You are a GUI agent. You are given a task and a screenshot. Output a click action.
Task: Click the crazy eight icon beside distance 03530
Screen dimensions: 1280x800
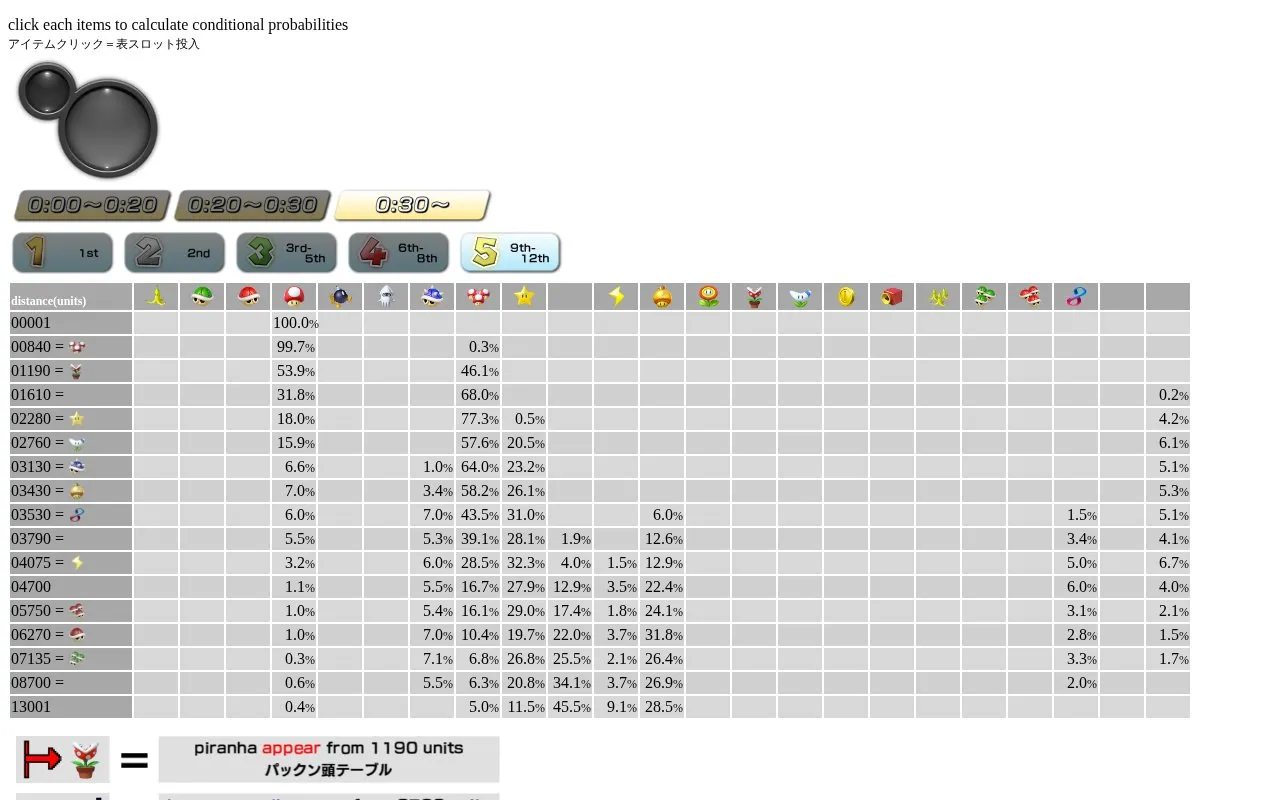pos(77,515)
